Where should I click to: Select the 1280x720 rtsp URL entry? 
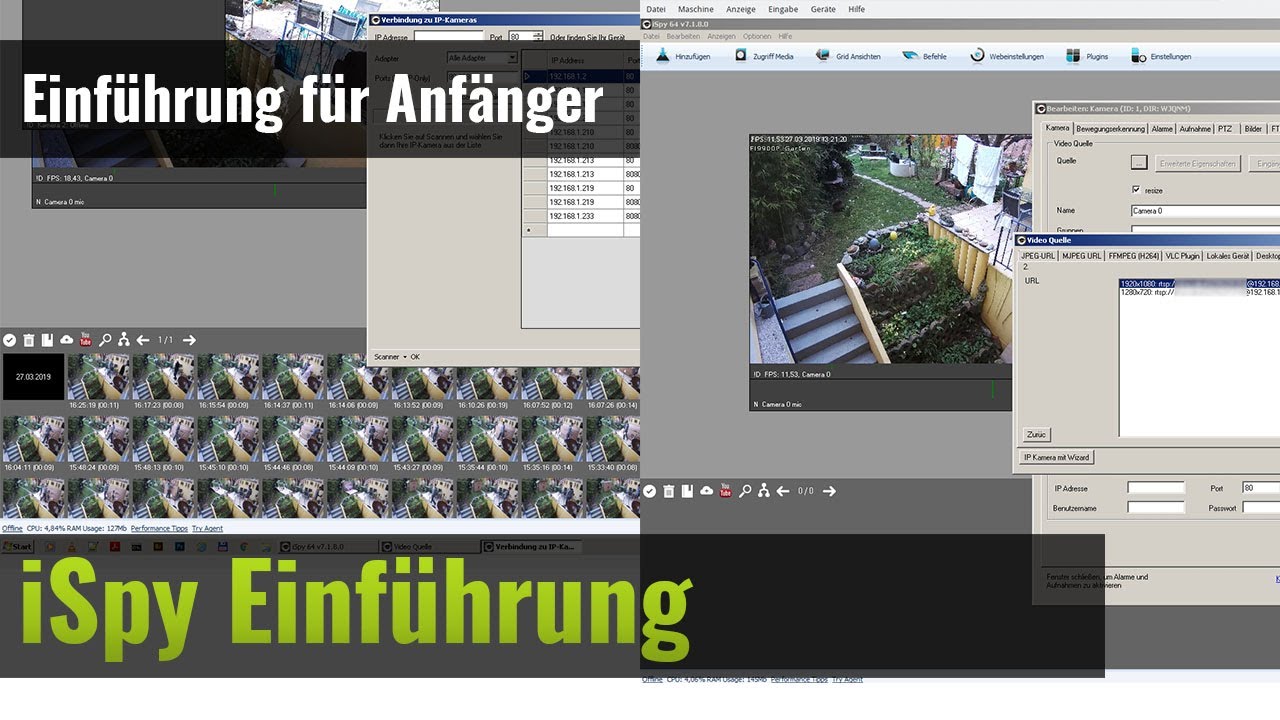pyautogui.click(x=1199, y=292)
